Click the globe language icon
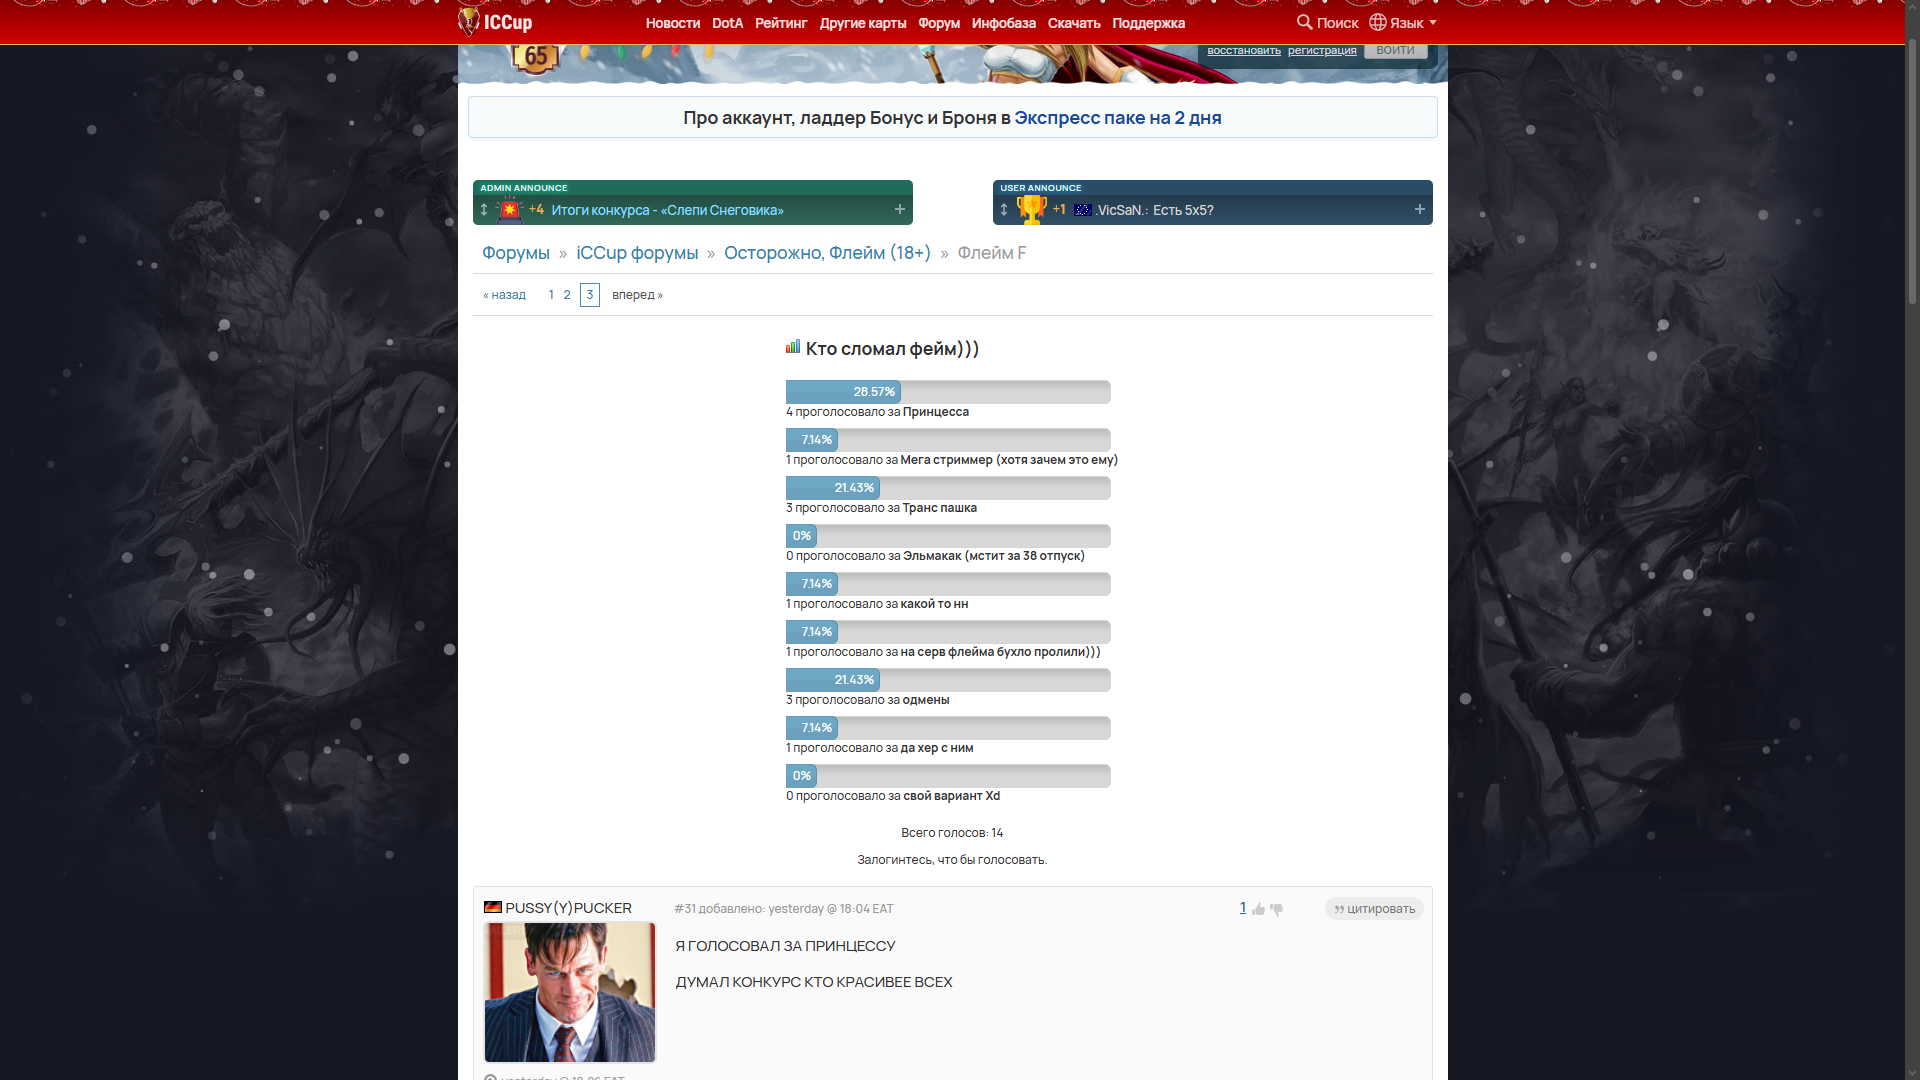1920x1080 pixels. coord(1378,22)
